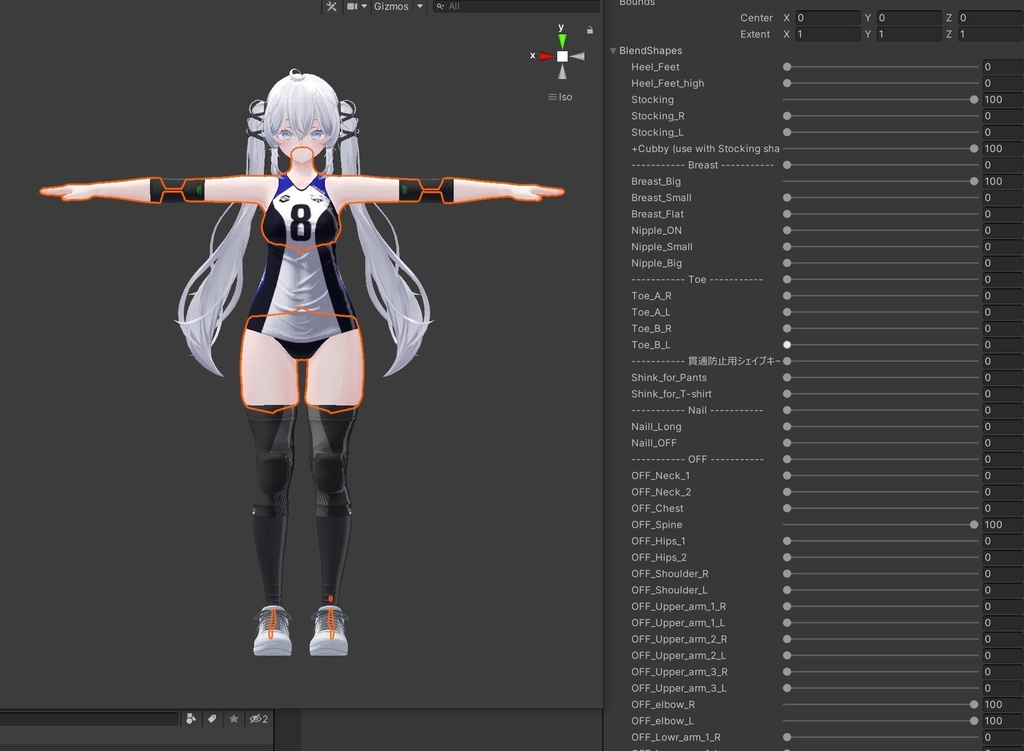The height and width of the screenshot is (751, 1024).
Task: Click the Breast_Small slider handle
Action: tap(787, 197)
